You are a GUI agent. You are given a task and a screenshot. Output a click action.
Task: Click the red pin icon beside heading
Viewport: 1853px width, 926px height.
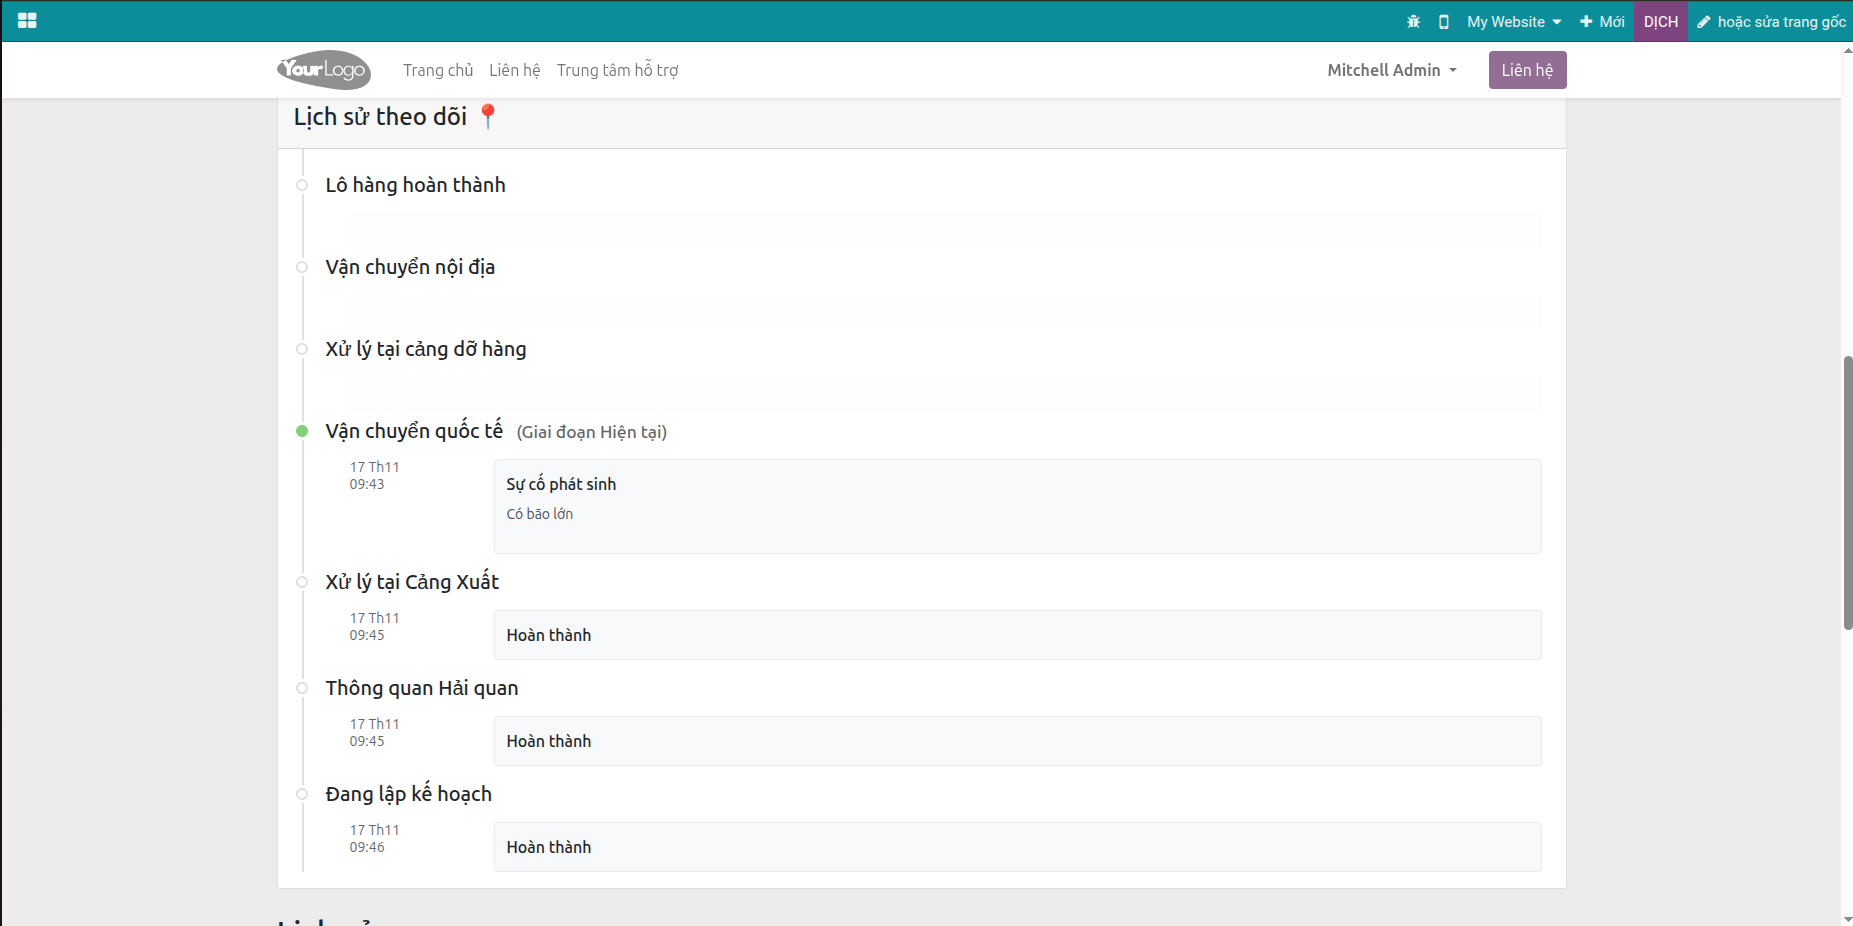click(487, 117)
